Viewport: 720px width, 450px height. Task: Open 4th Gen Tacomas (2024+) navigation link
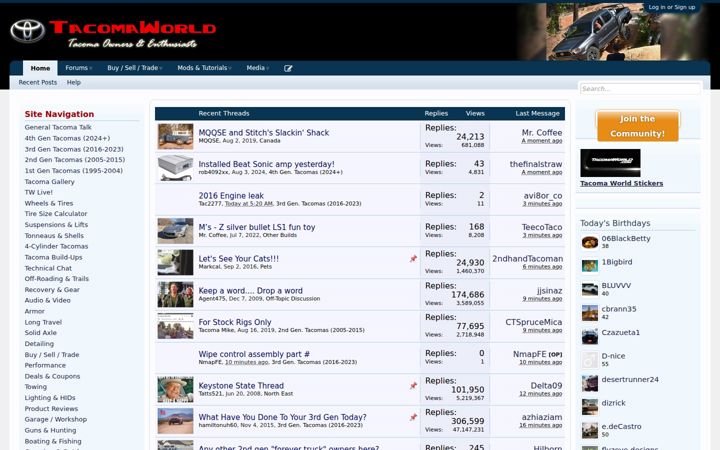(x=68, y=138)
